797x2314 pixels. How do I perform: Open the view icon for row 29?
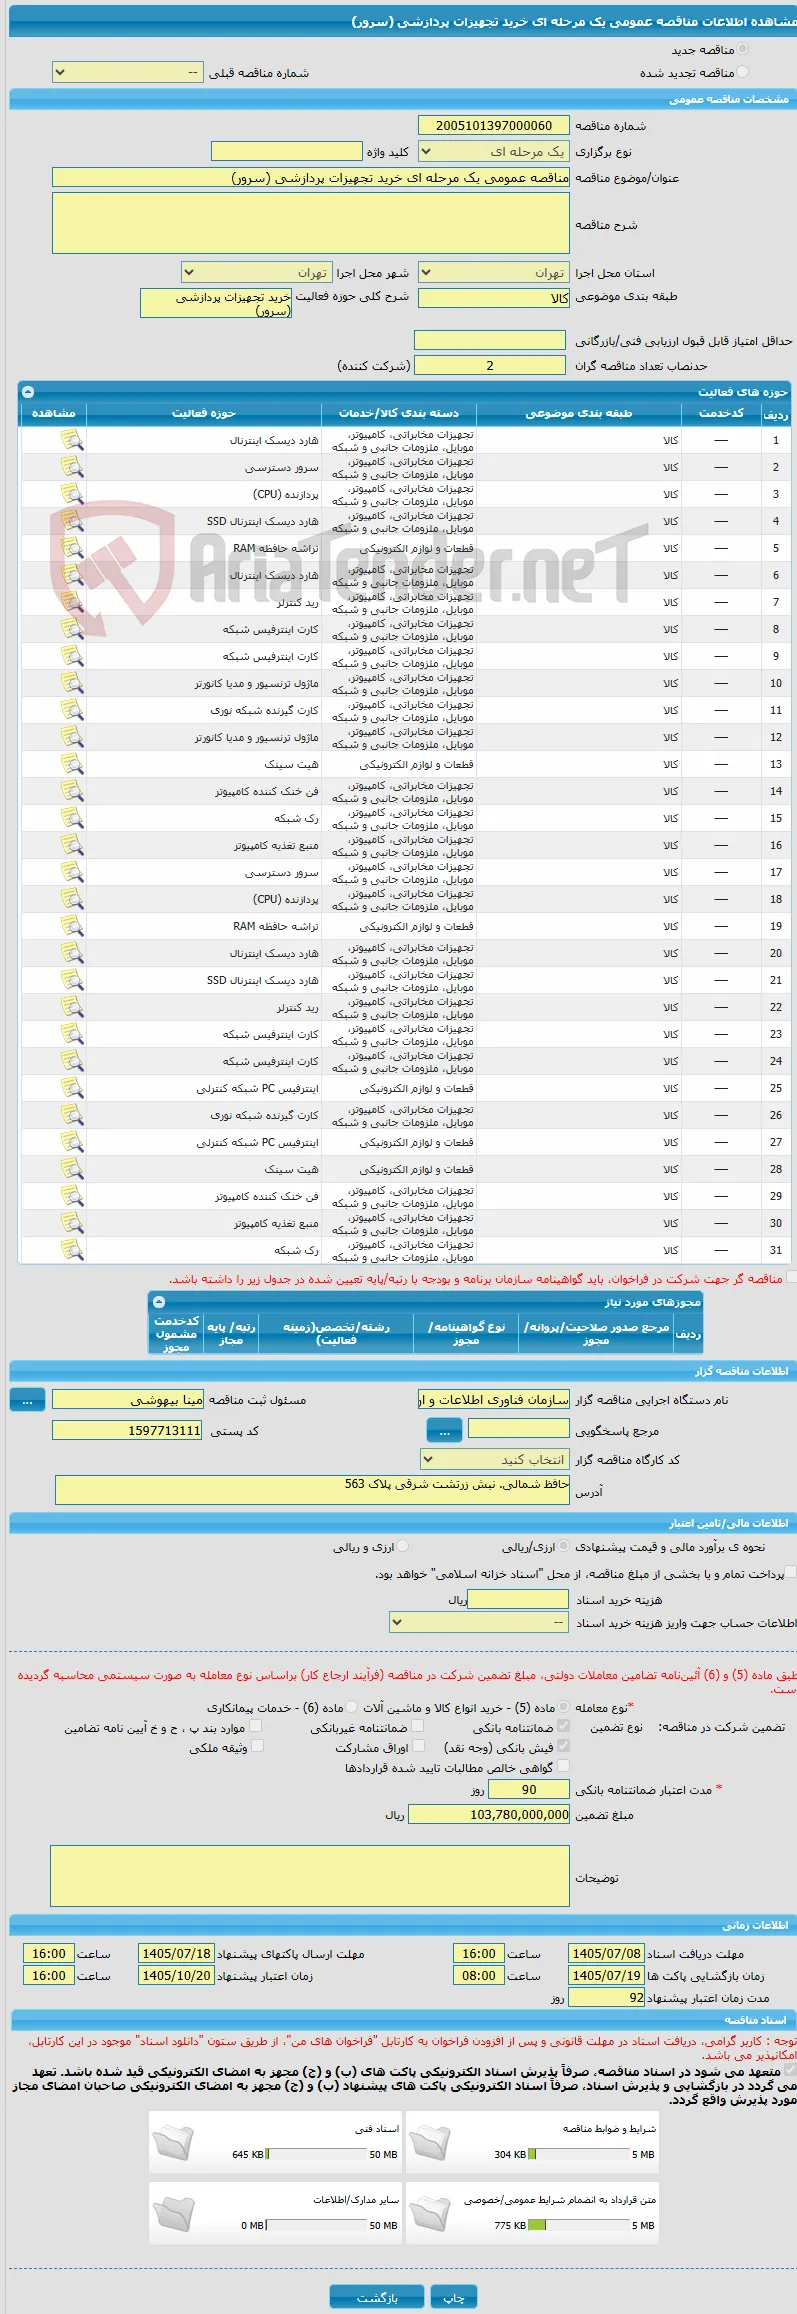point(71,1196)
